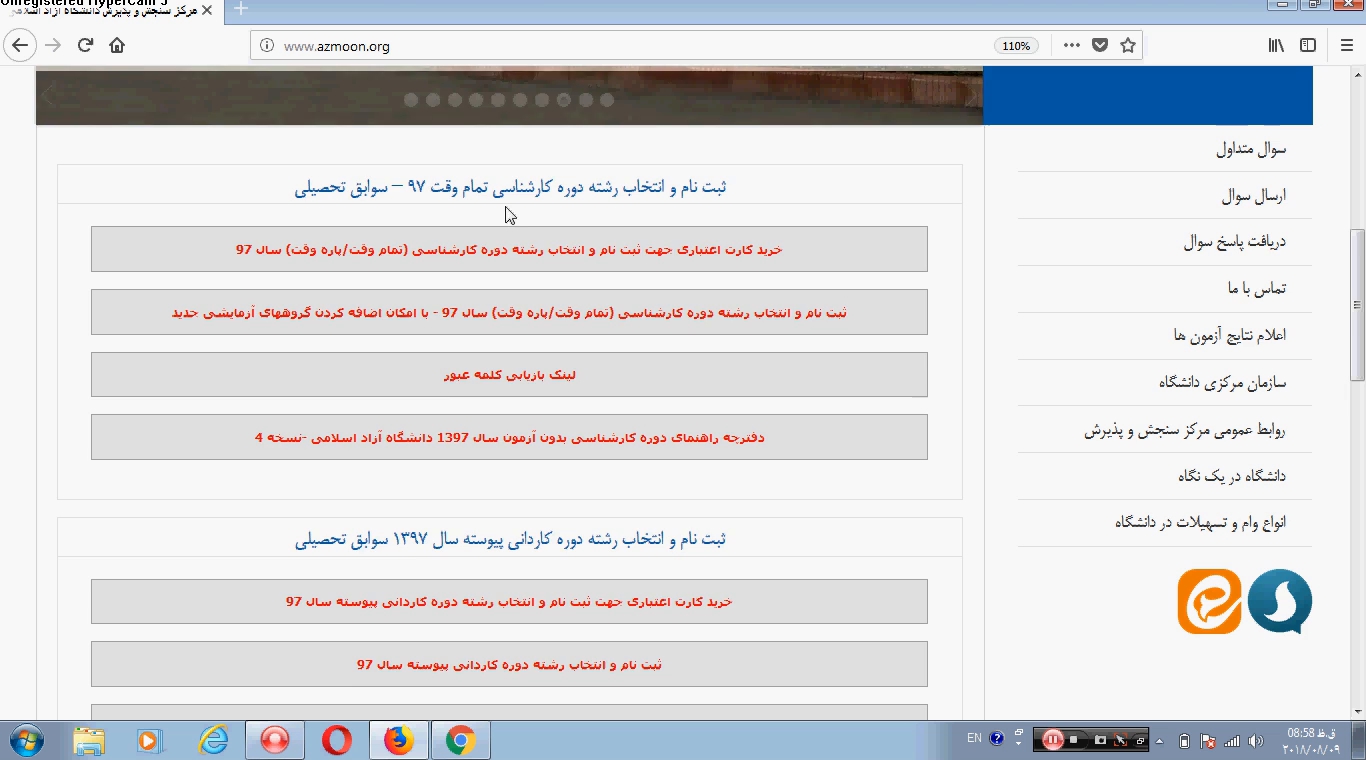Screen dimensions: 1366x760
Task: Open 'سوال متداول' sidebar menu item
Action: (x=1250, y=149)
